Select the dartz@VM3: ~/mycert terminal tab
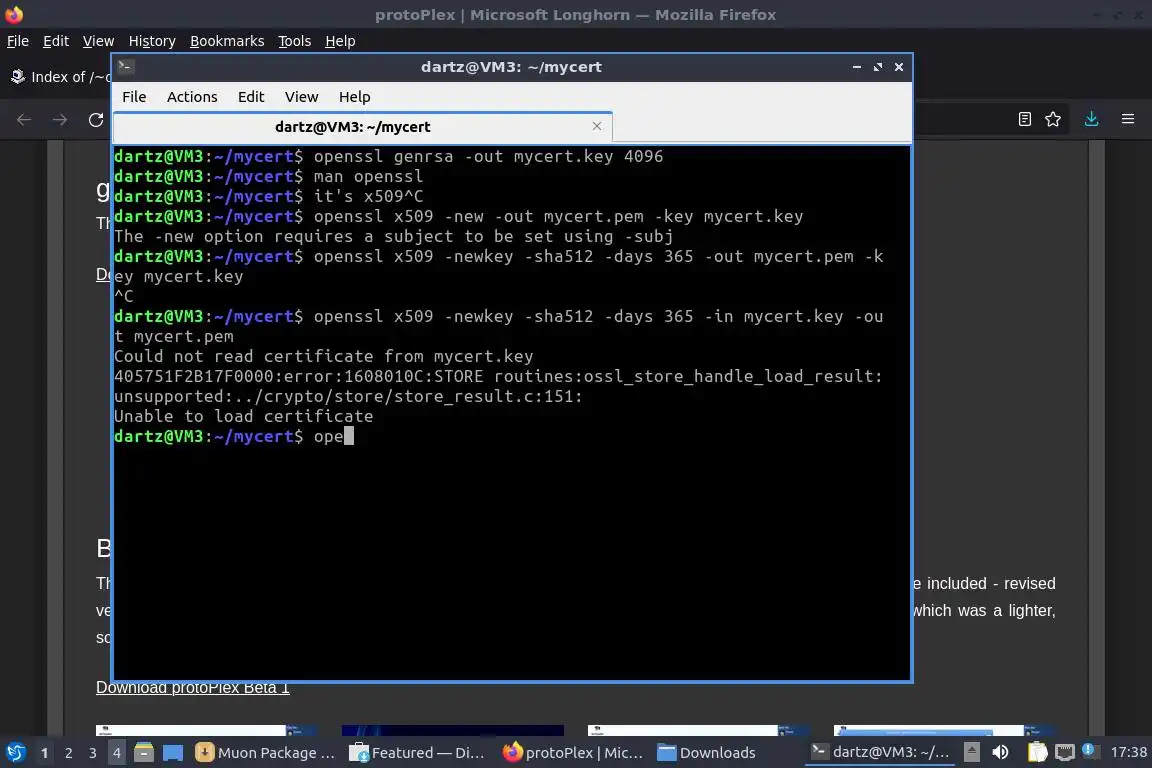The width and height of the screenshot is (1152, 768). point(363,126)
